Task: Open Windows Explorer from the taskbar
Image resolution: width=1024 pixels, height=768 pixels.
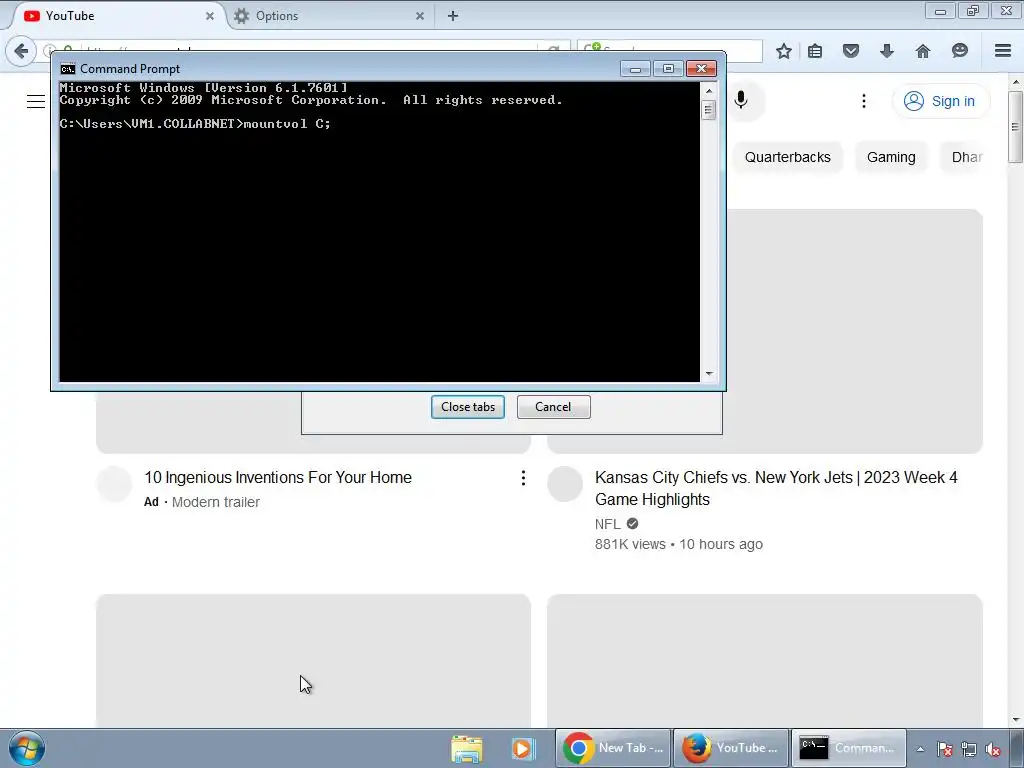Action: click(467, 749)
